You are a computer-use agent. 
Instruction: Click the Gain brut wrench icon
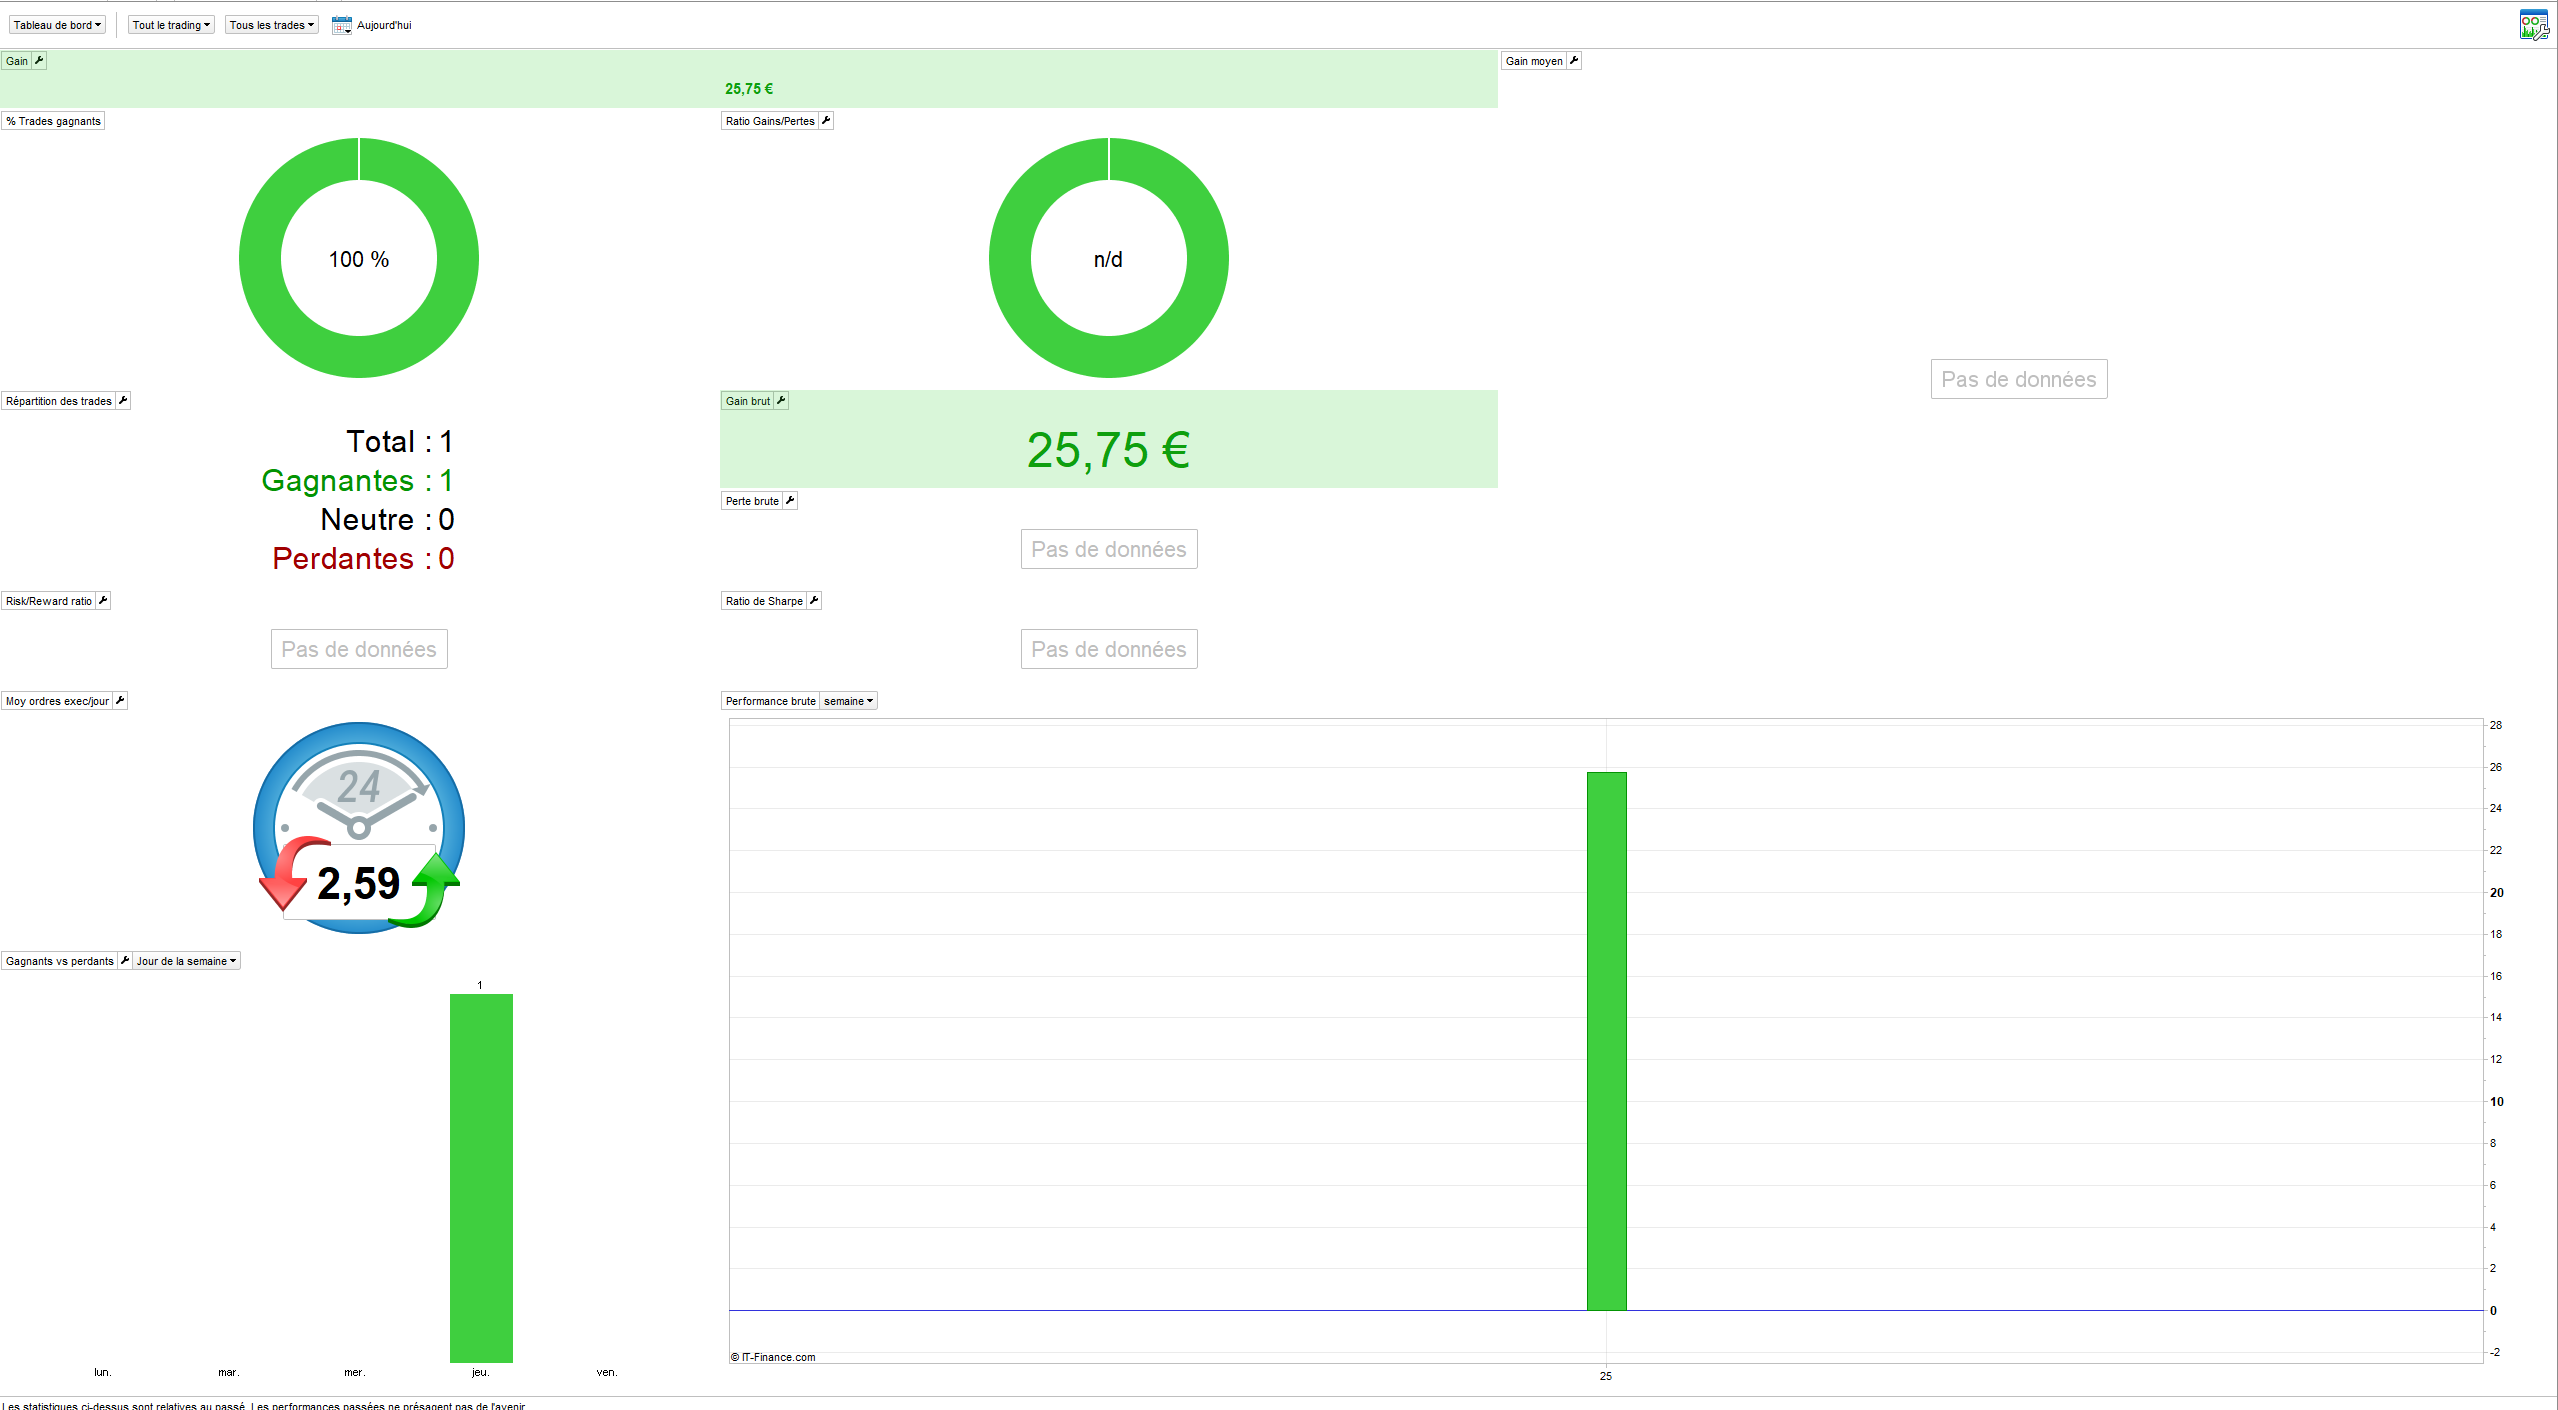pos(781,401)
